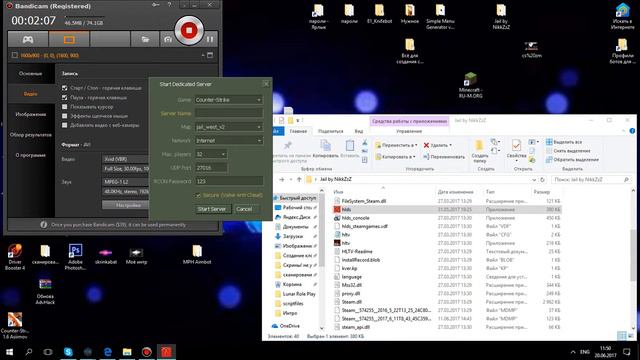The width and height of the screenshot is (640, 360).
Task: Select HLTV-Readme file in list
Action: point(357,251)
